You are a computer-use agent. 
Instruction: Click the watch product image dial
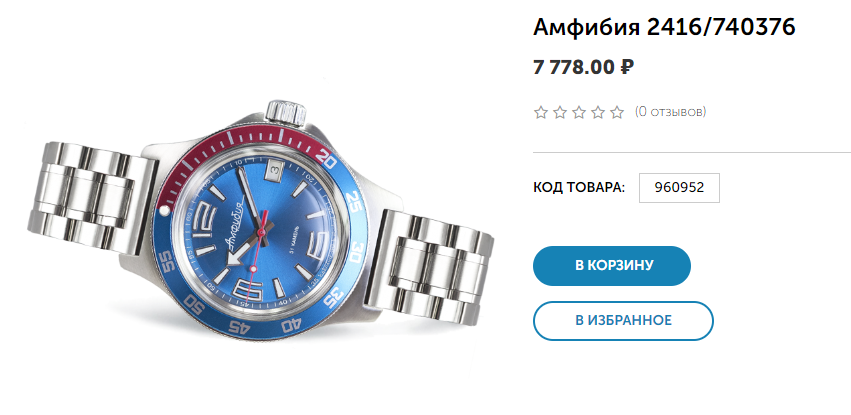pos(263,231)
